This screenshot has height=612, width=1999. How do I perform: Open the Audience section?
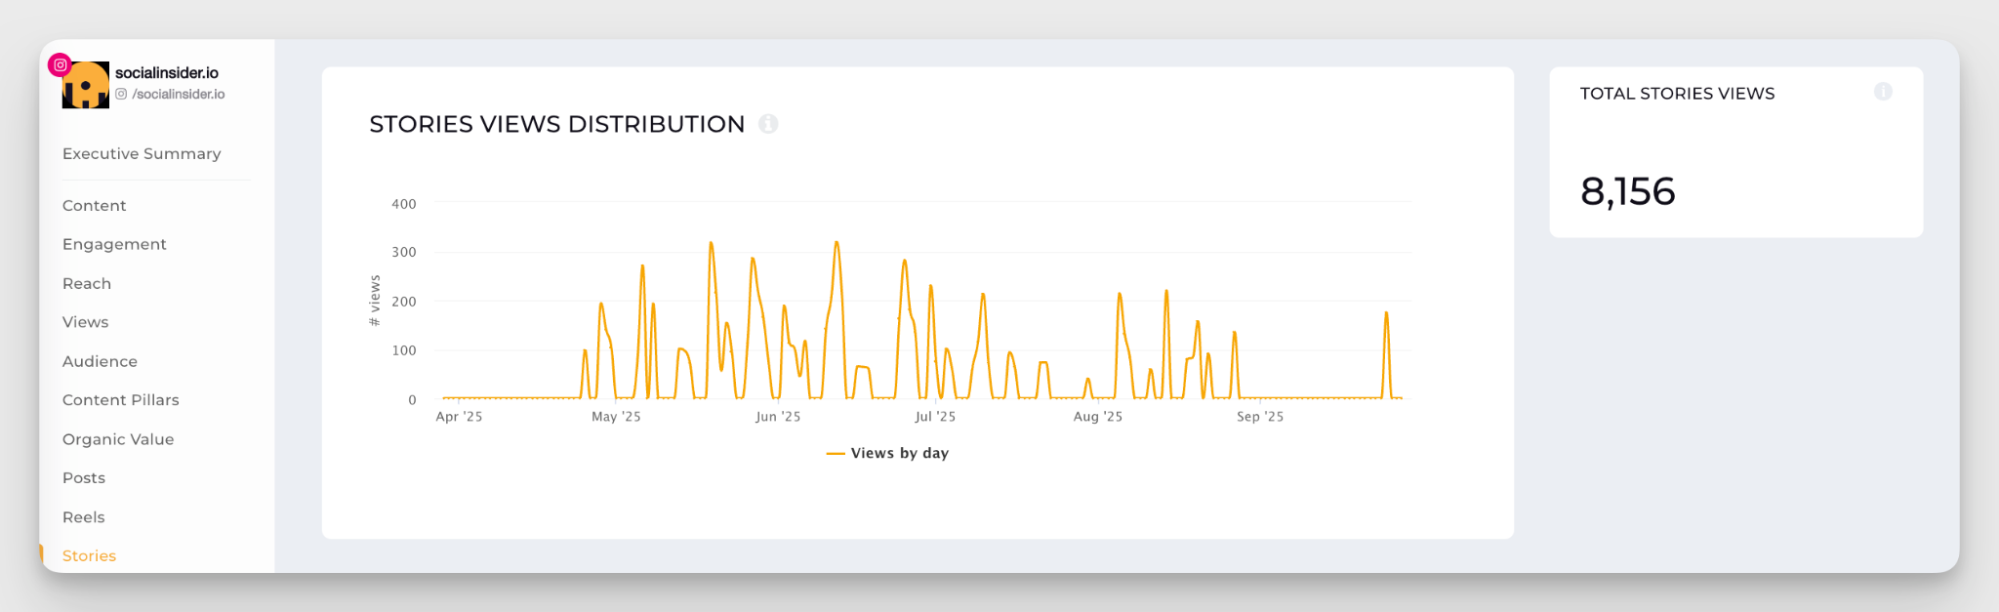(99, 362)
